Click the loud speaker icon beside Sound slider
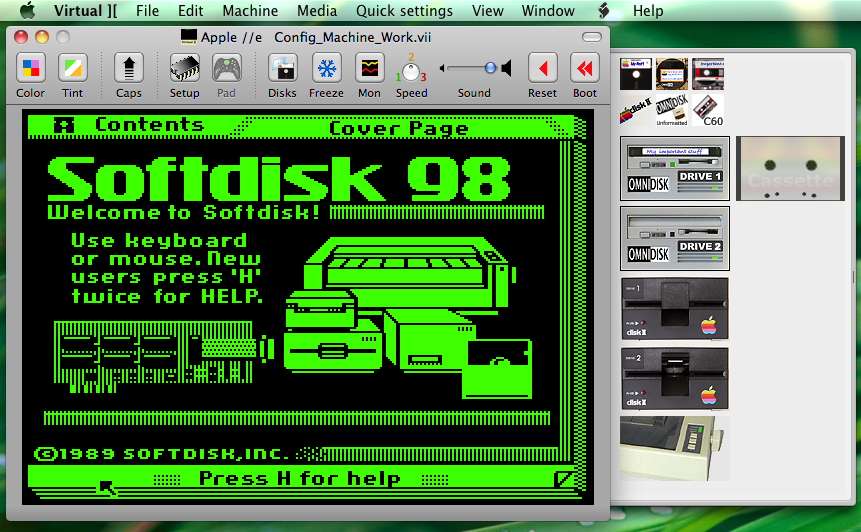Image resolution: width=861 pixels, height=532 pixels. [506, 68]
